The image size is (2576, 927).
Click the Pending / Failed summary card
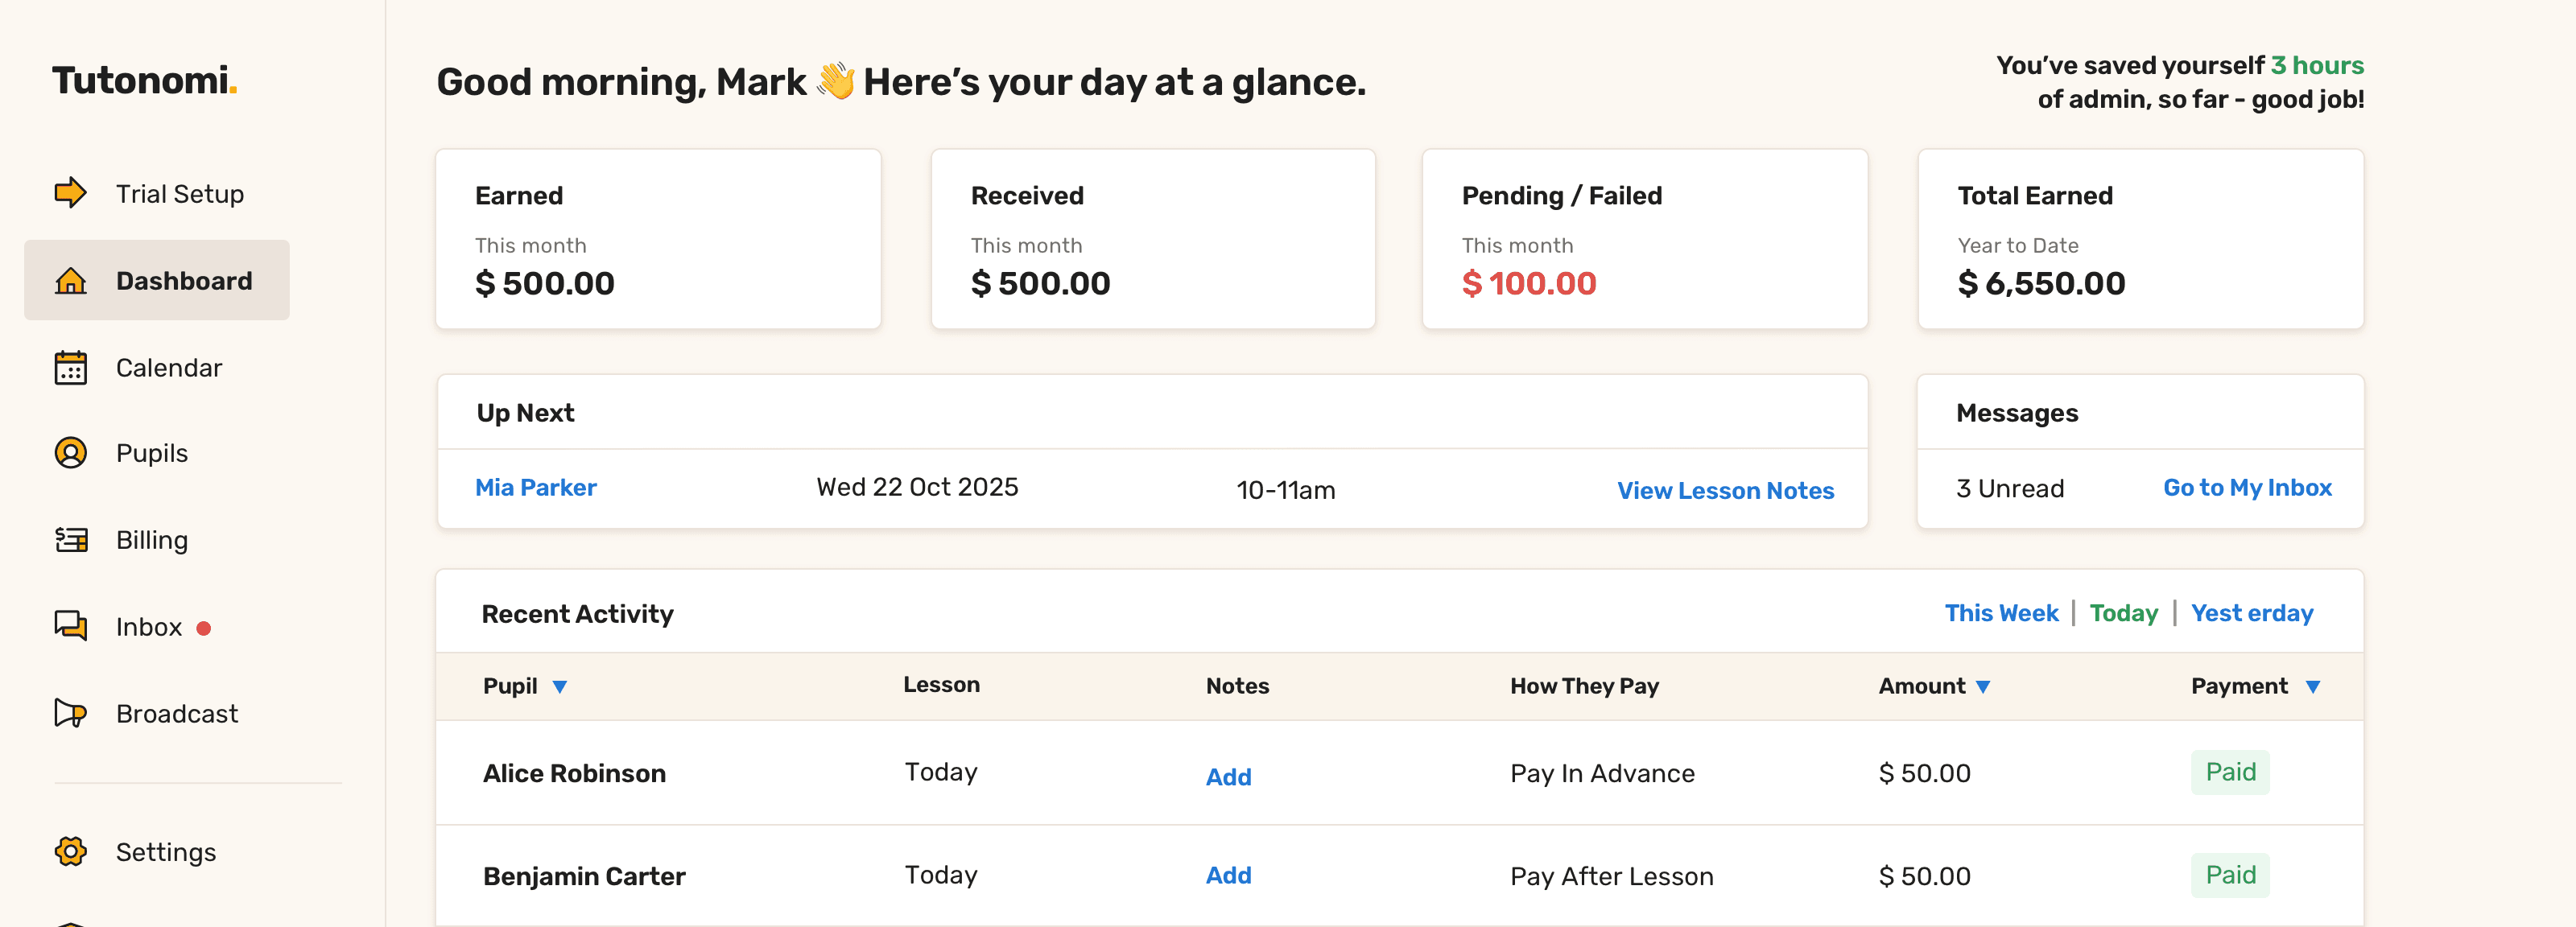pyautogui.click(x=1644, y=239)
